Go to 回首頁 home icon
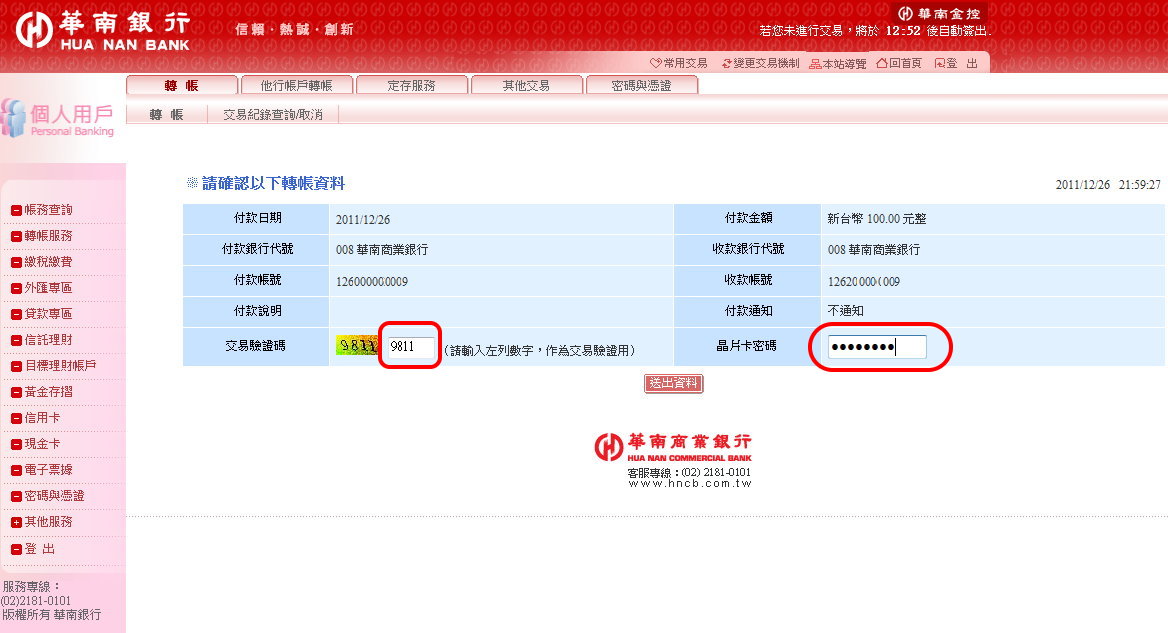This screenshot has width=1168, height=633. [x=882, y=63]
